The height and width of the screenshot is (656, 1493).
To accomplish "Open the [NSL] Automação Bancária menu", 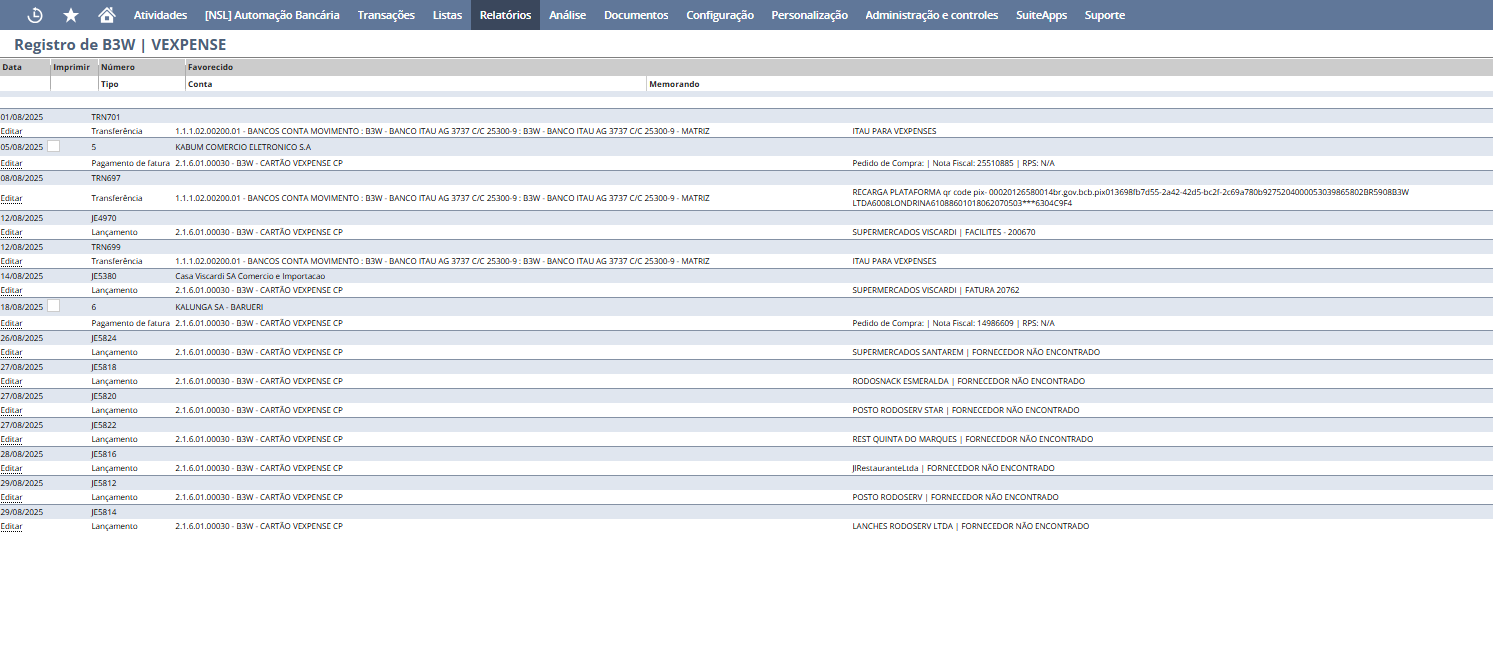I will 272,15.
